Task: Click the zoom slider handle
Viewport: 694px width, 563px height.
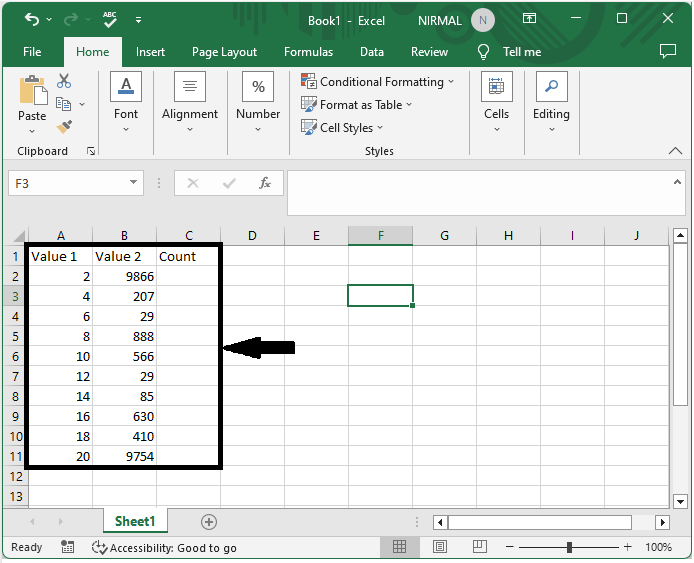Action: click(569, 547)
